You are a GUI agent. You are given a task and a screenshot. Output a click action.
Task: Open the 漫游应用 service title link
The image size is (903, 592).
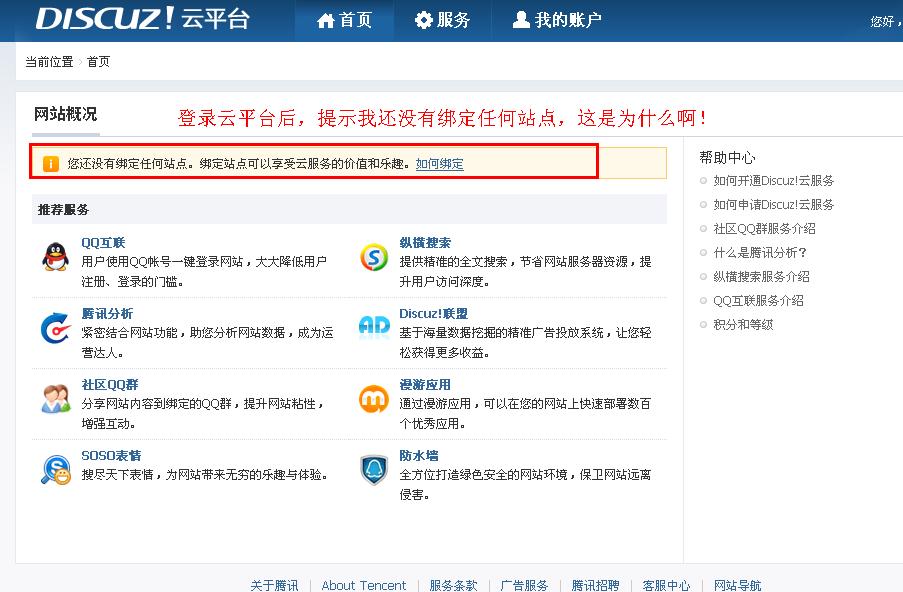coord(425,385)
